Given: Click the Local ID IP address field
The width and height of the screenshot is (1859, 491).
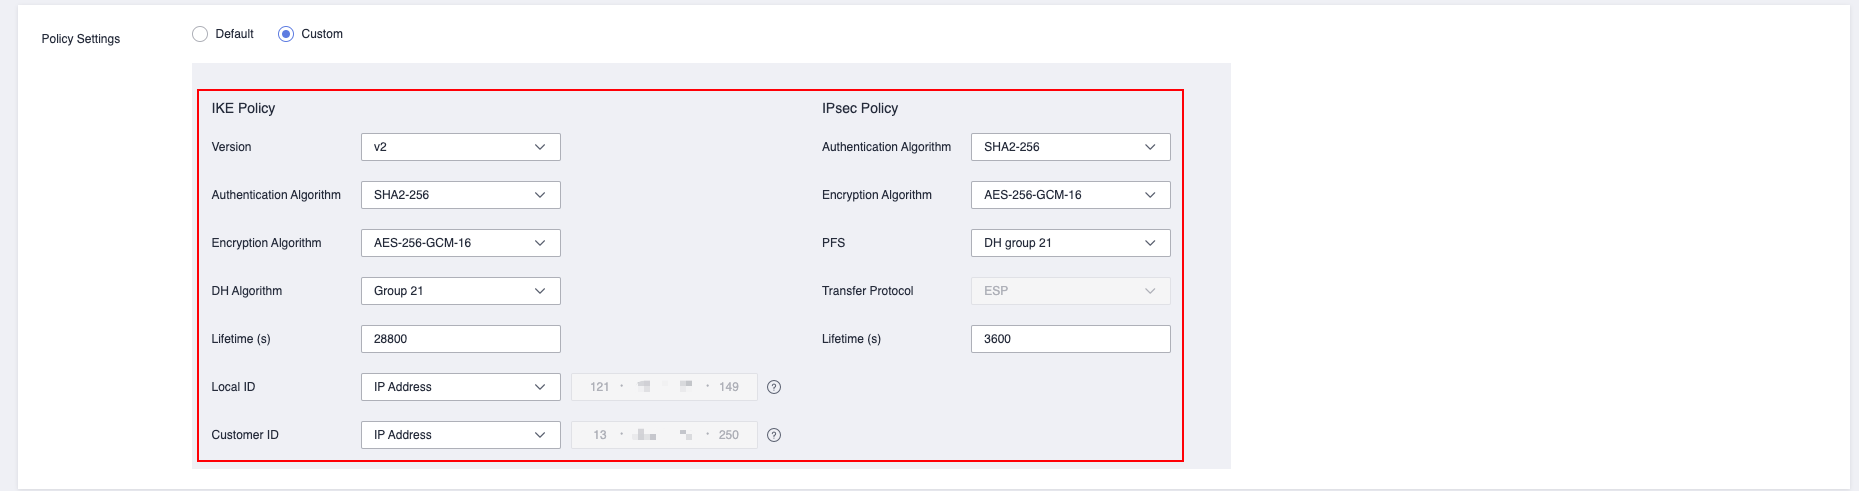Looking at the screenshot, I should pos(664,387).
